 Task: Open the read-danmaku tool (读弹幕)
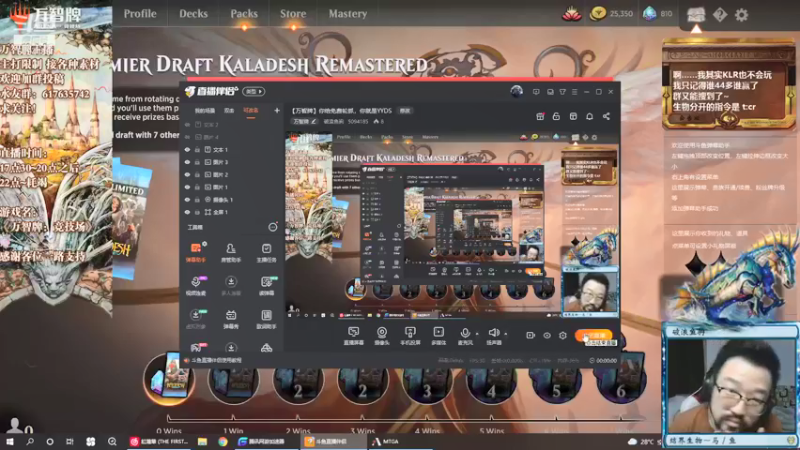pos(266,286)
